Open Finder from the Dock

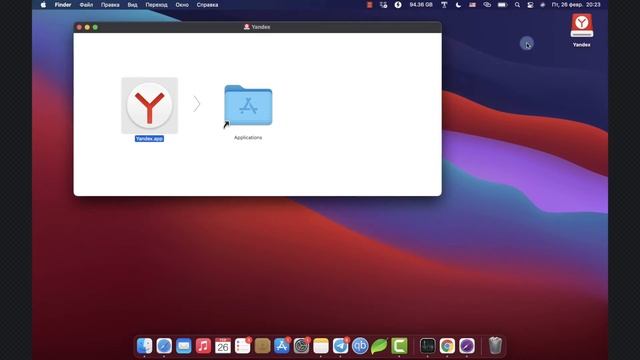click(x=144, y=346)
